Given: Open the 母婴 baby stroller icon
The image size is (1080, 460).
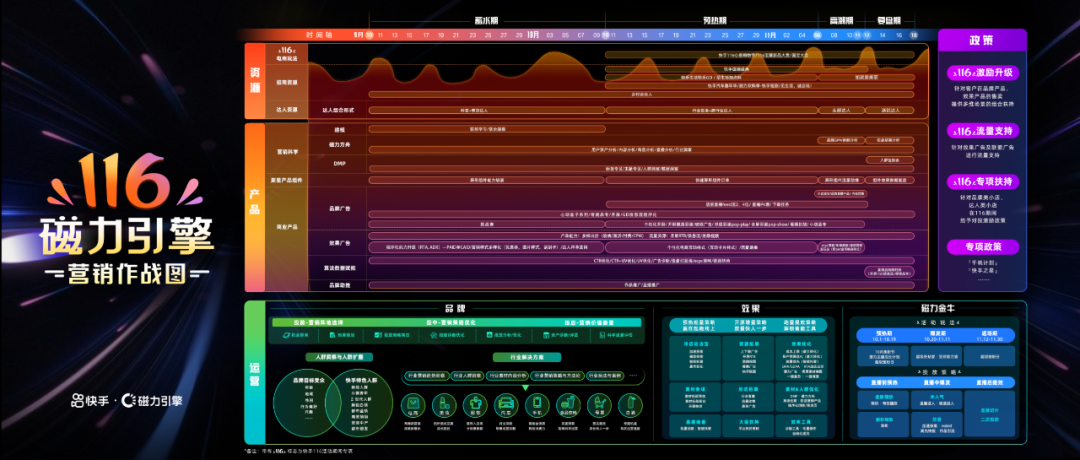Looking at the screenshot, I should point(599,405).
